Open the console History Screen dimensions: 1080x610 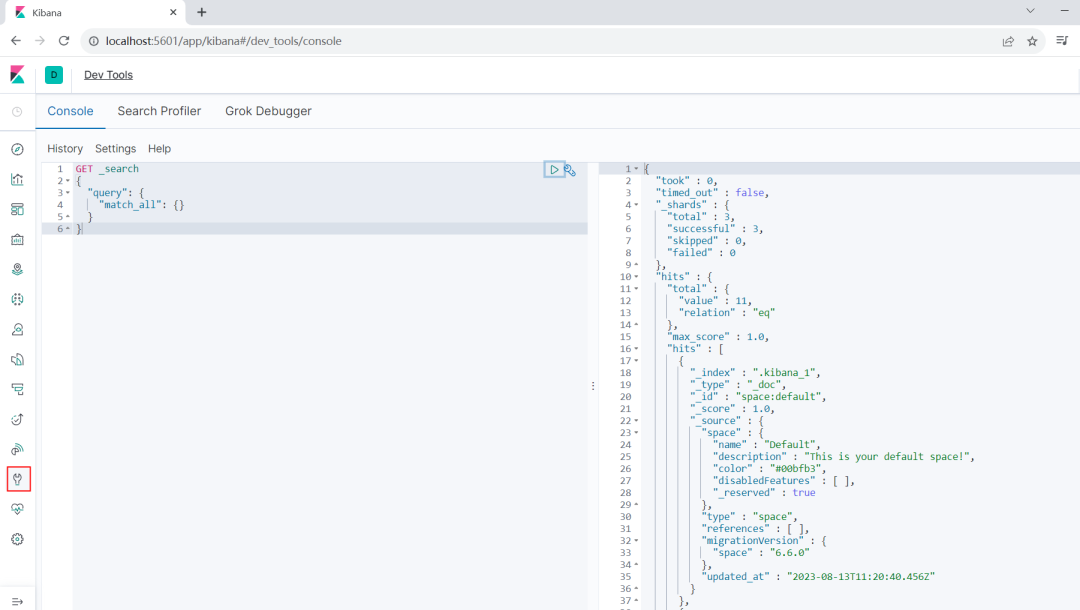coord(65,148)
